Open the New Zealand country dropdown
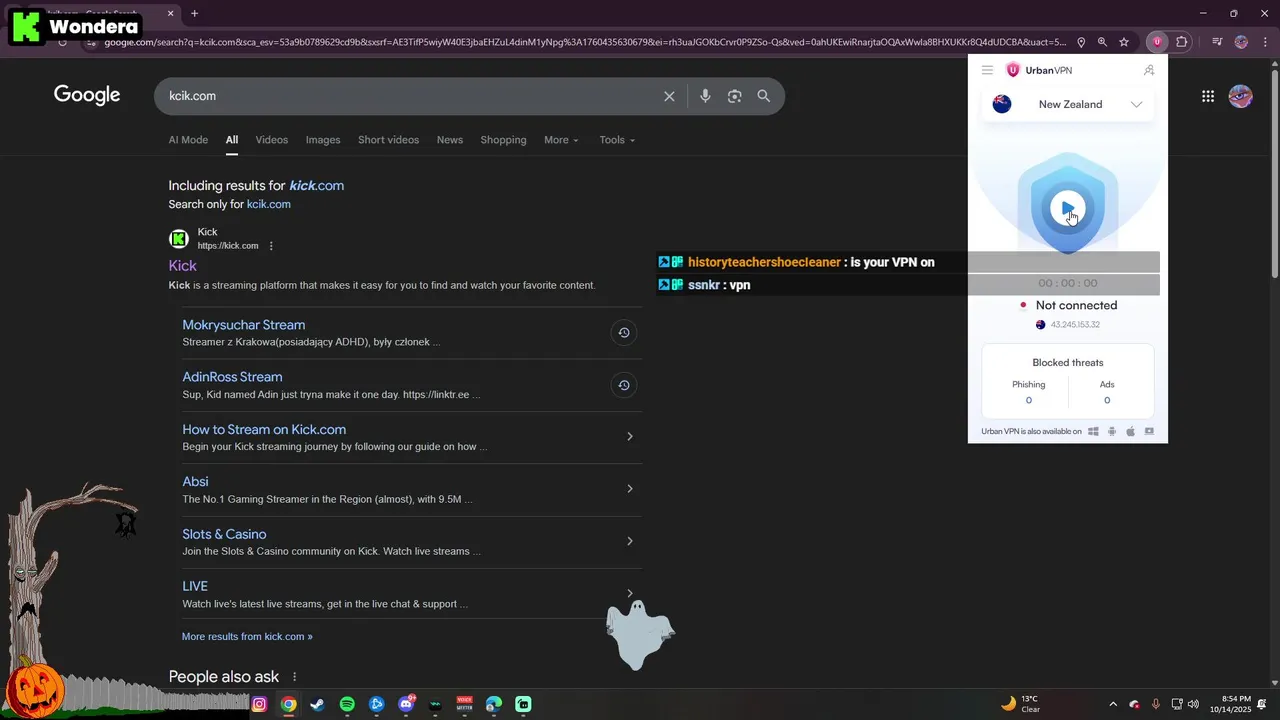The width and height of the screenshot is (1280, 720). click(x=1067, y=104)
